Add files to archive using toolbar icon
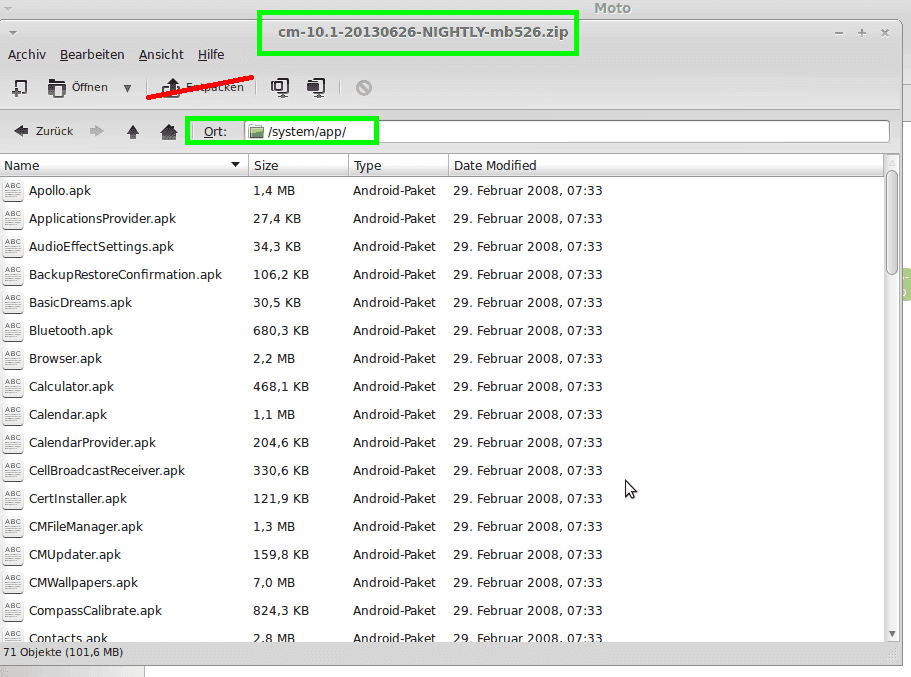The width and height of the screenshot is (911, 677). click(x=280, y=88)
